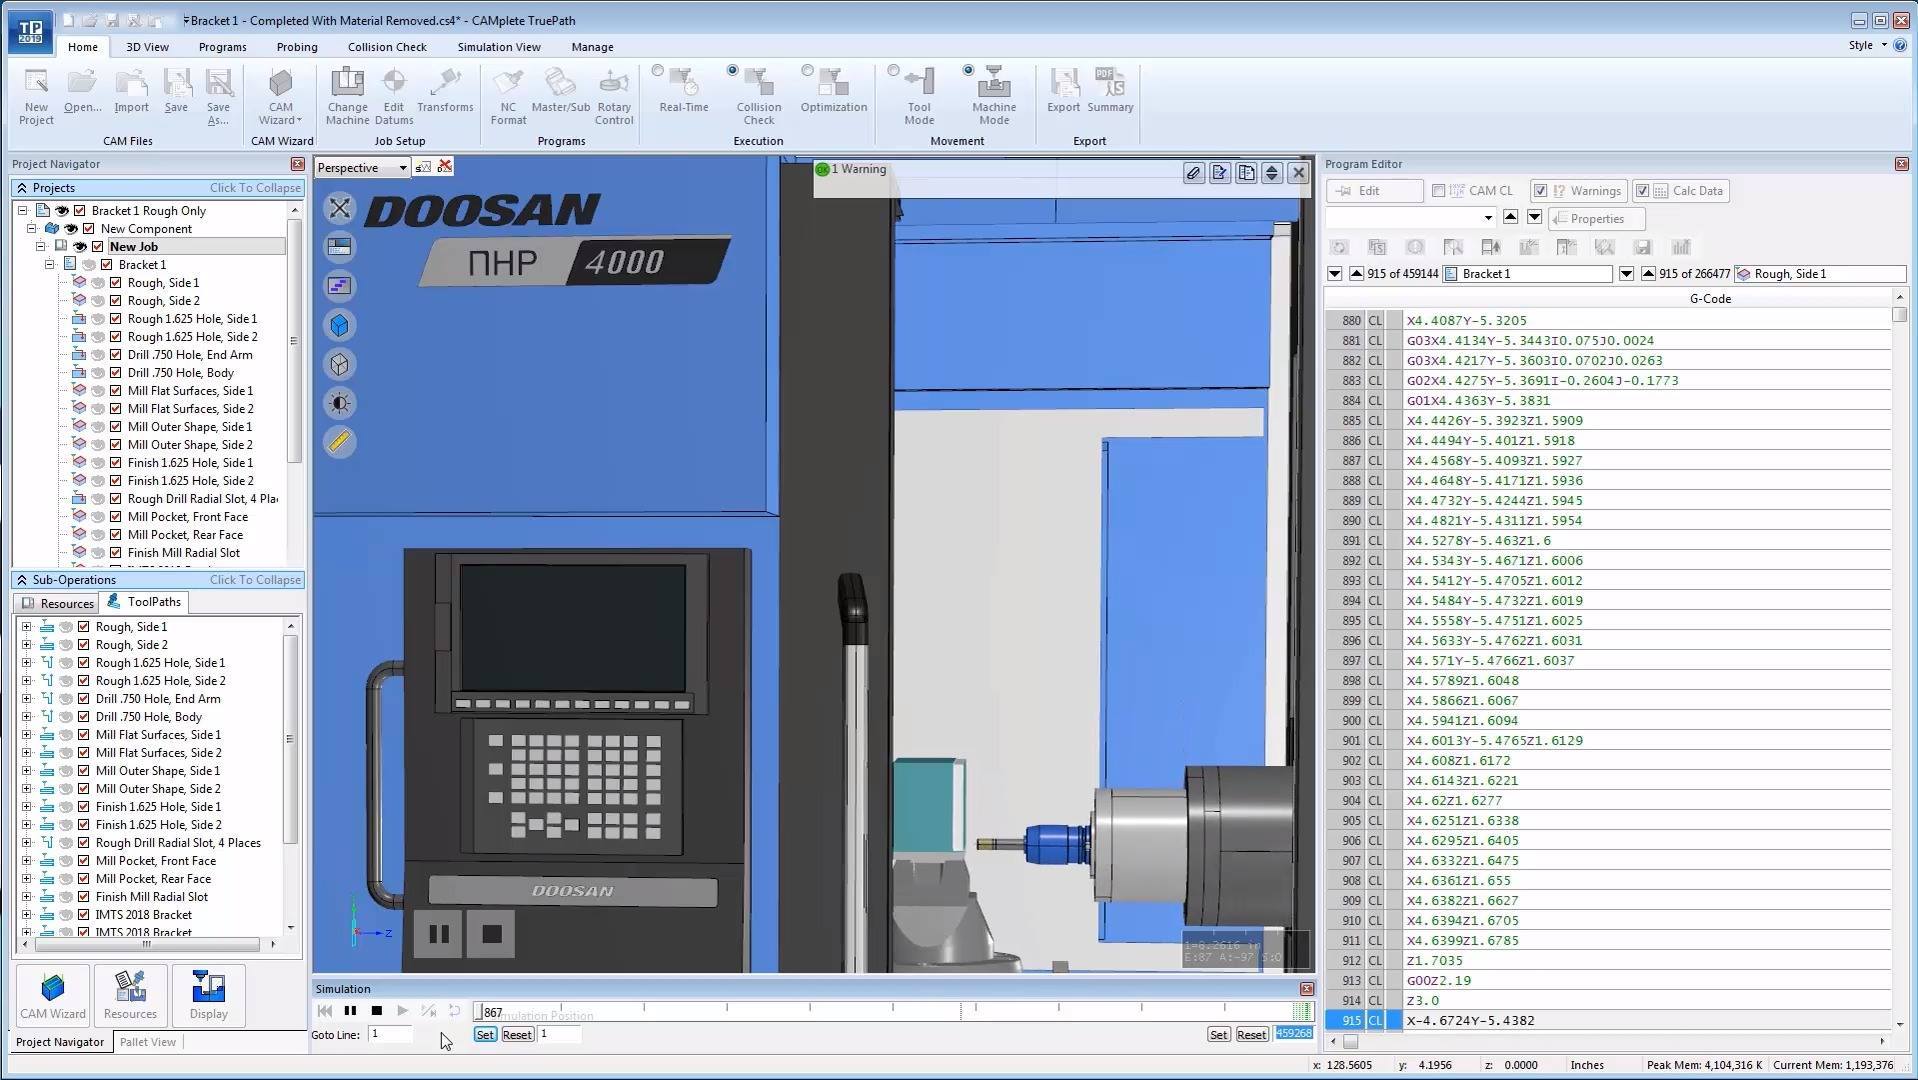The width and height of the screenshot is (1918, 1080).
Task: Open the Rotary Control settings
Action: [x=614, y=96]
